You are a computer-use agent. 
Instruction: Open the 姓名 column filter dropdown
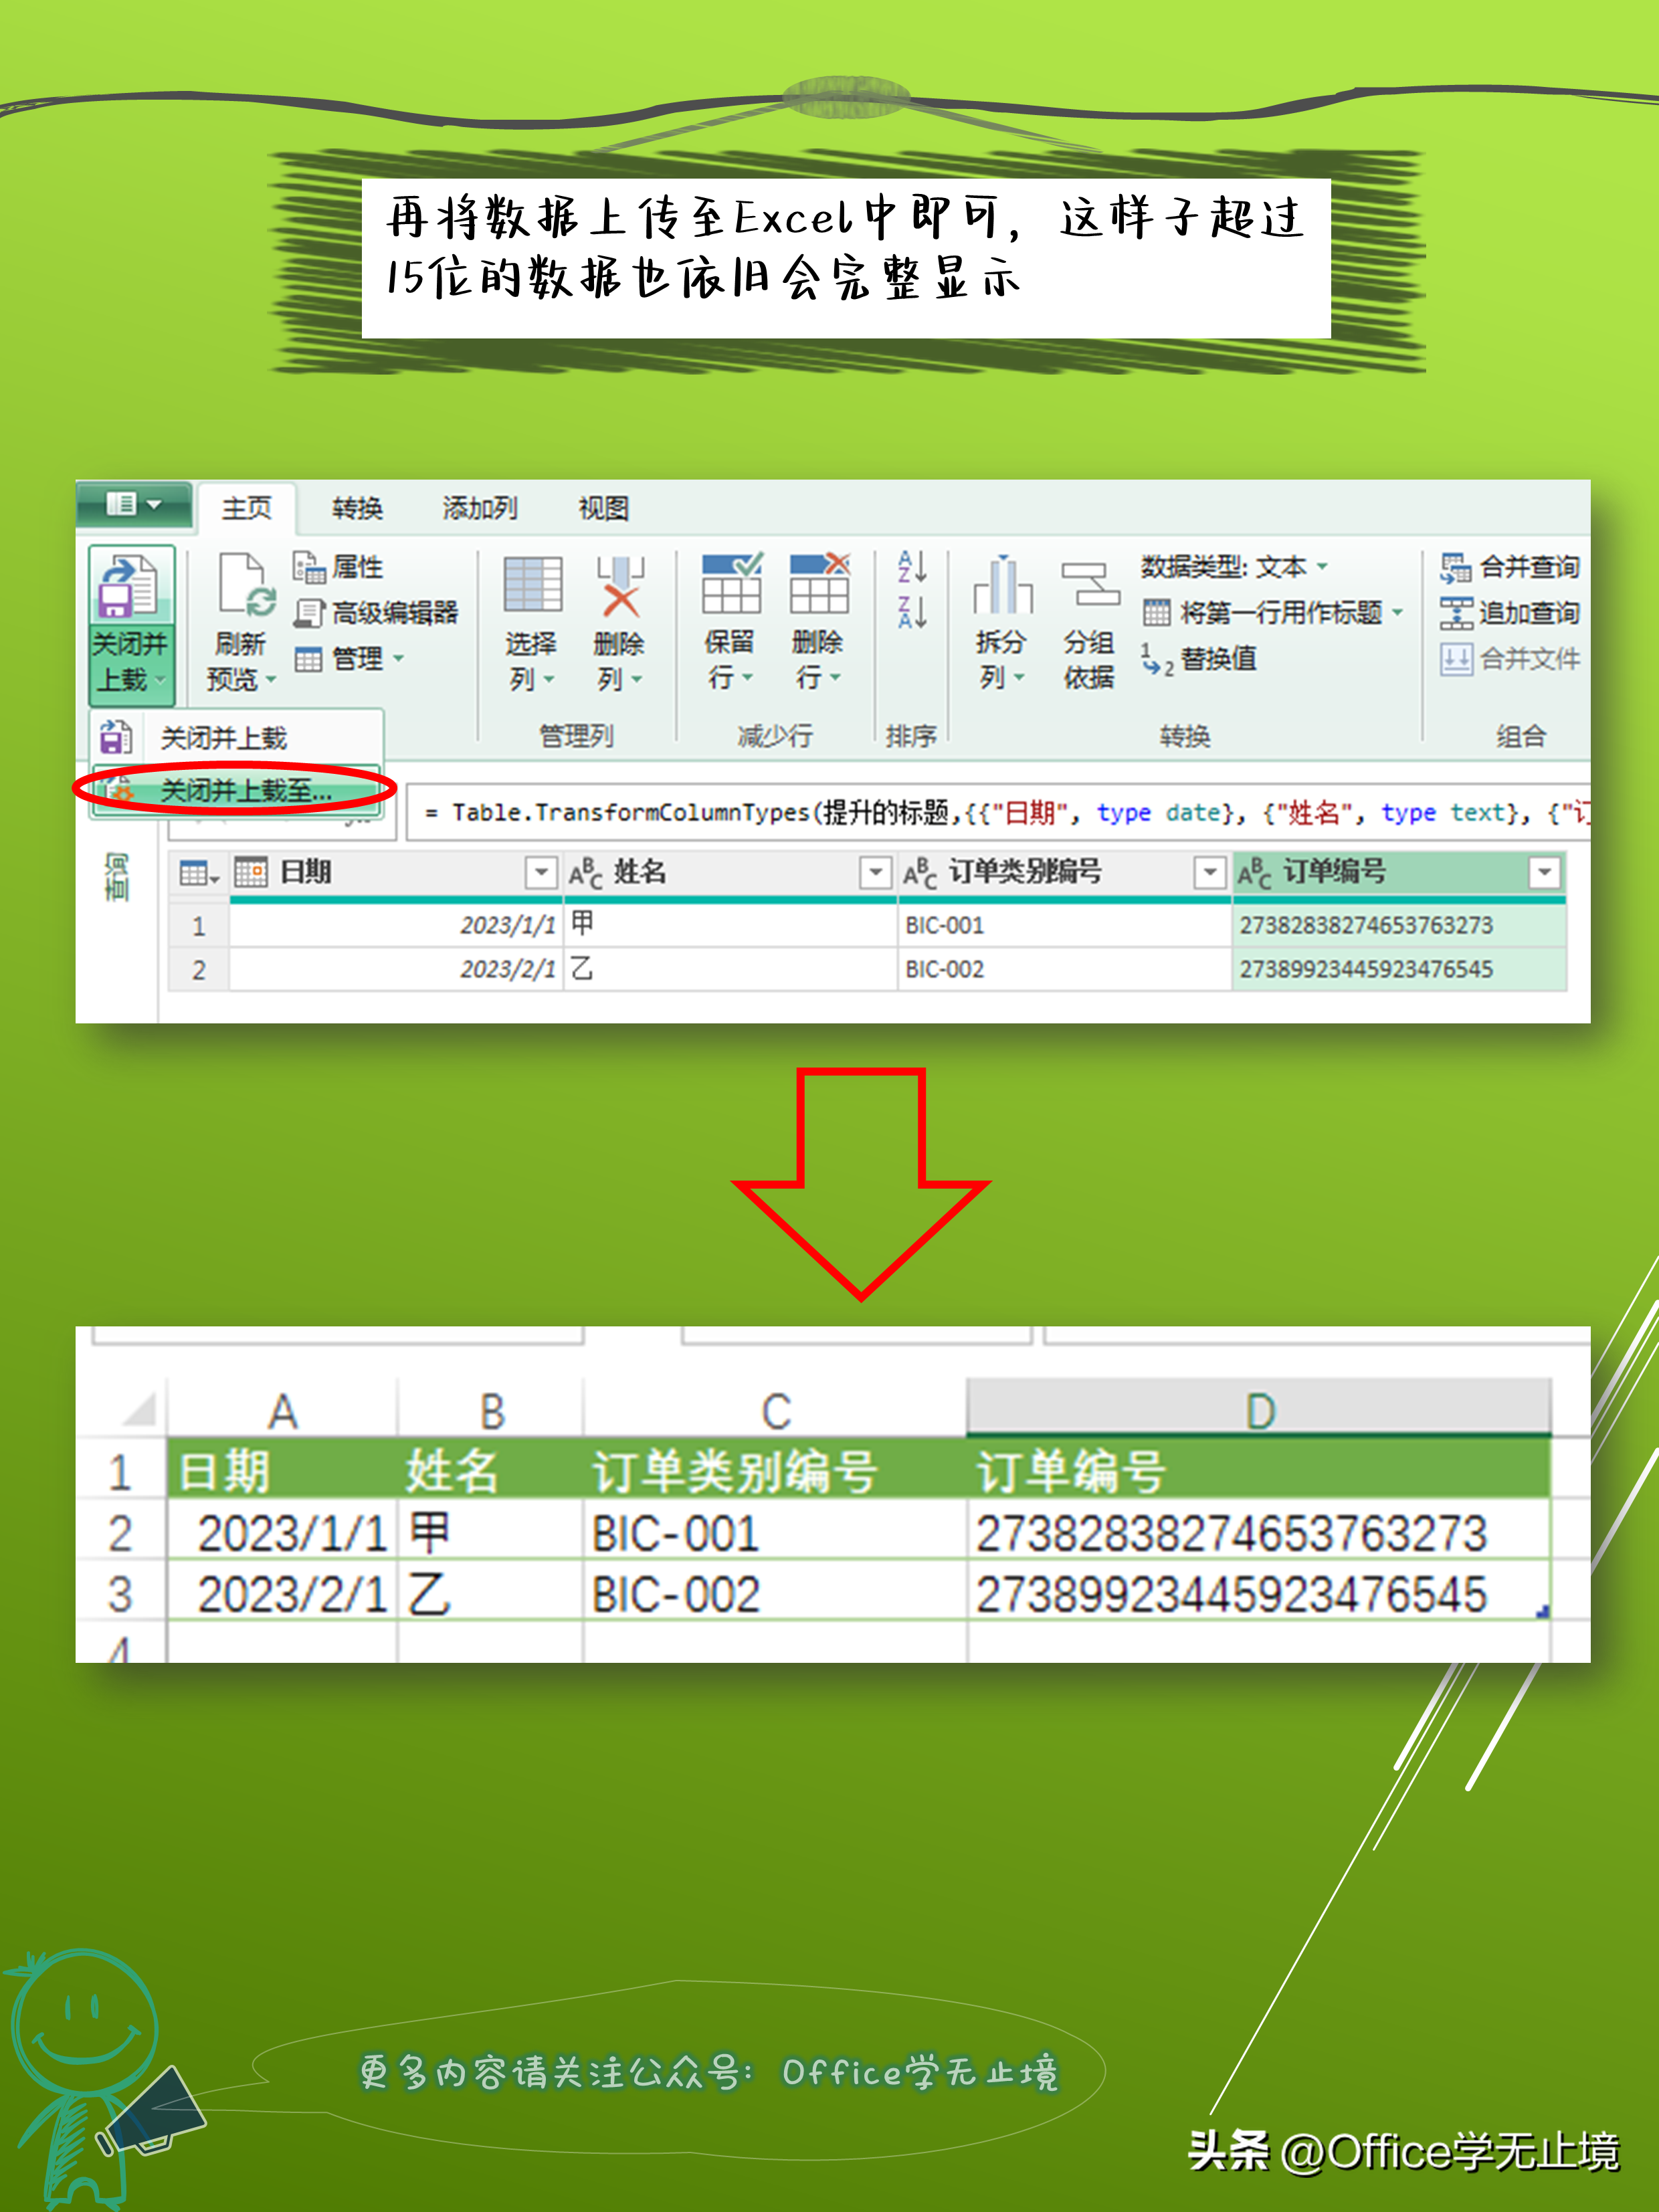pyautogui.click(x=875, y=873)
